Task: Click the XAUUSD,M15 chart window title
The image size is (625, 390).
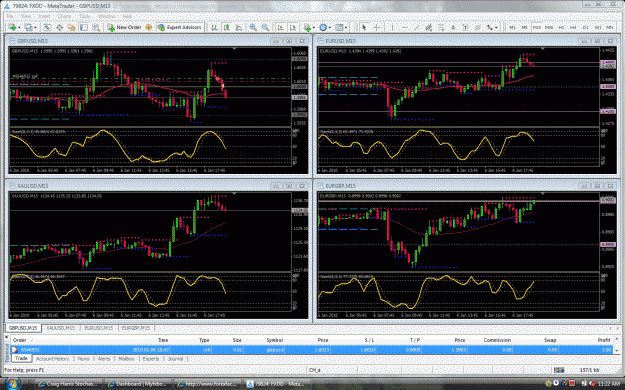Action: pos(33,186)
